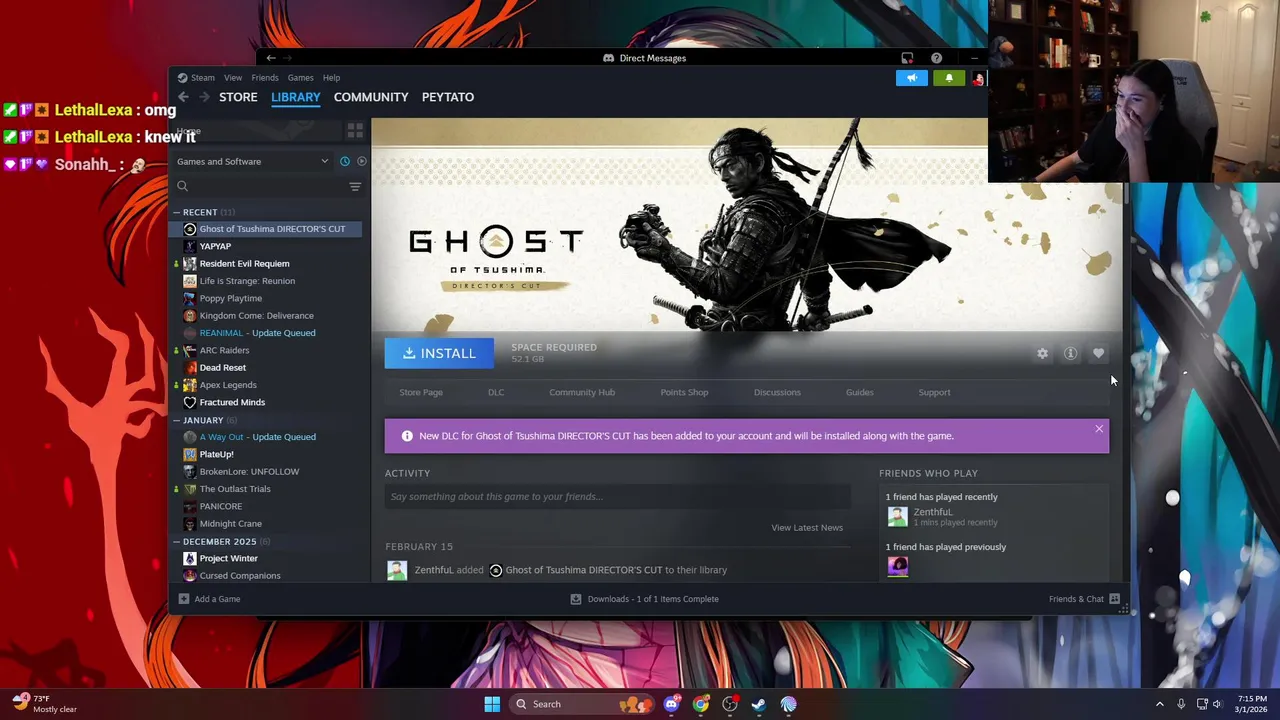Screen dimensions: 1280x720
Task: Open Steam from the taskbar
Action: pyautogui.click(x=759, y=704)
